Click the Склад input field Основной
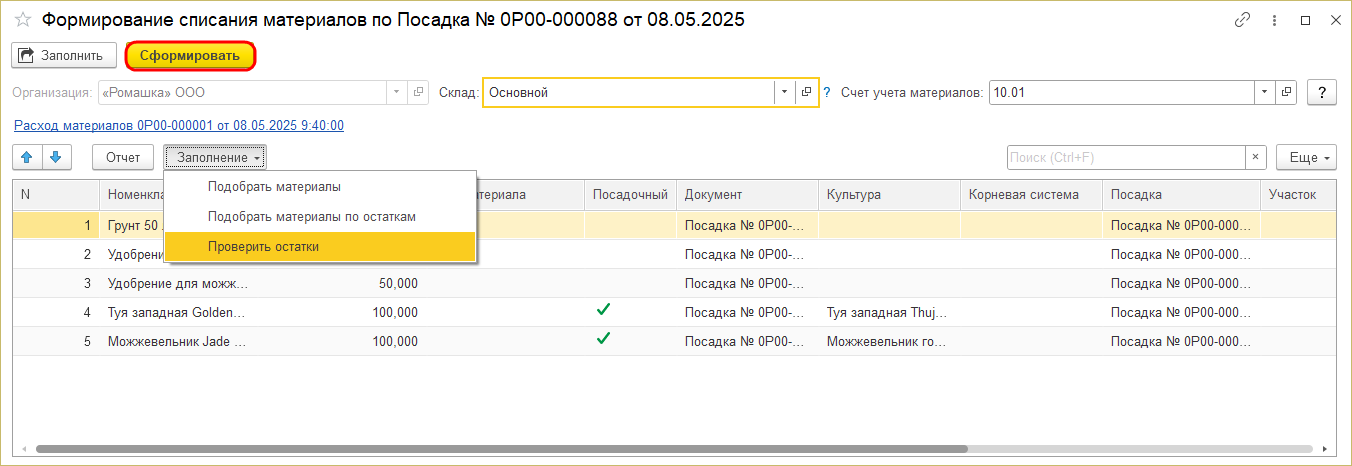The height and width of the screenshot is (466, 1352). [x=629, y=92]
